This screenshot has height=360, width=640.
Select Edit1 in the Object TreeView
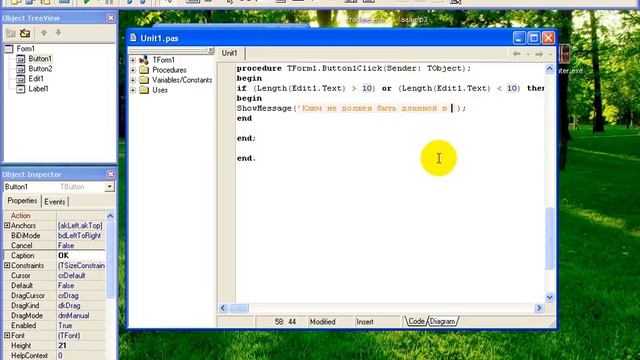(36, 78)
